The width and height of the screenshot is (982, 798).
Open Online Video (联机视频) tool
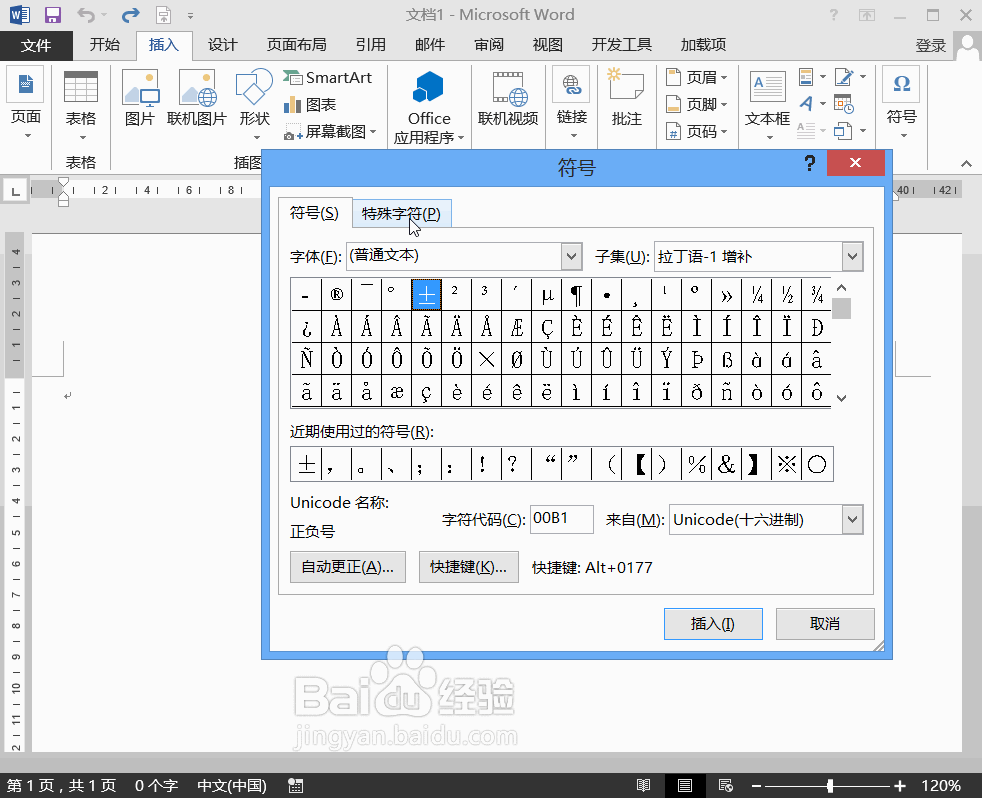coord(508,98)
